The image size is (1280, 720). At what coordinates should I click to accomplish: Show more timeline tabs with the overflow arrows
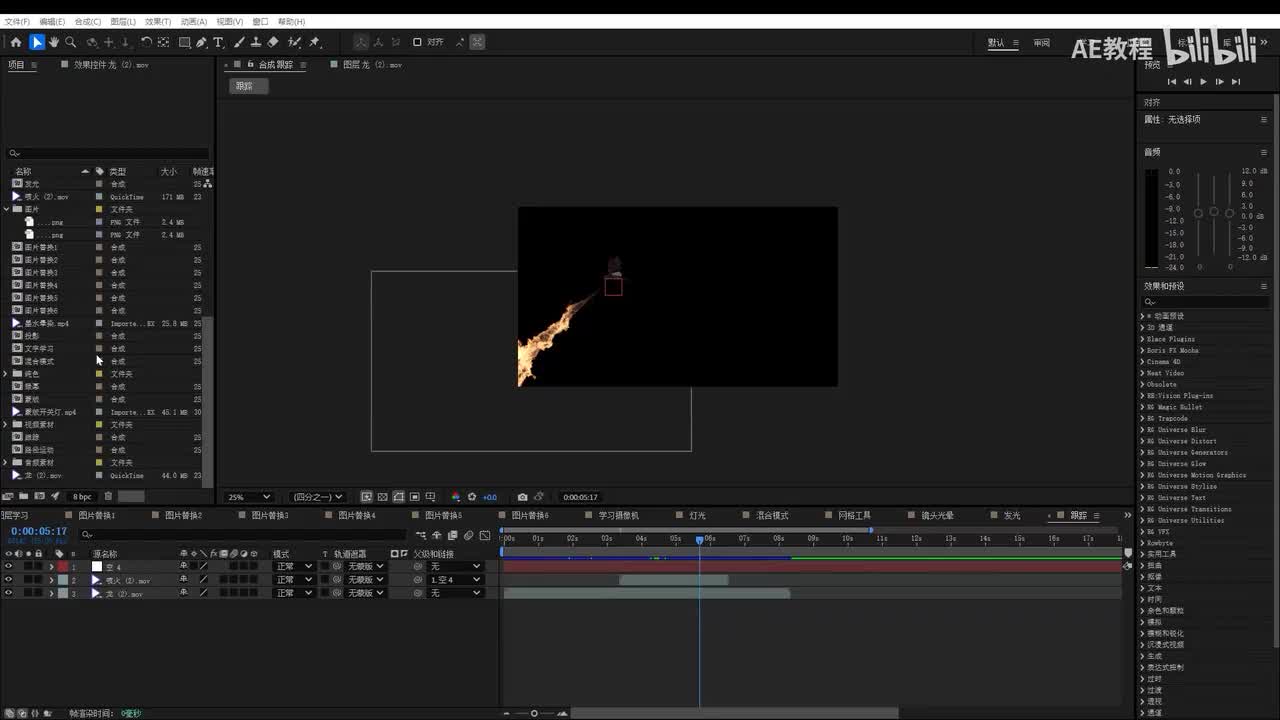click(1128, 516)
